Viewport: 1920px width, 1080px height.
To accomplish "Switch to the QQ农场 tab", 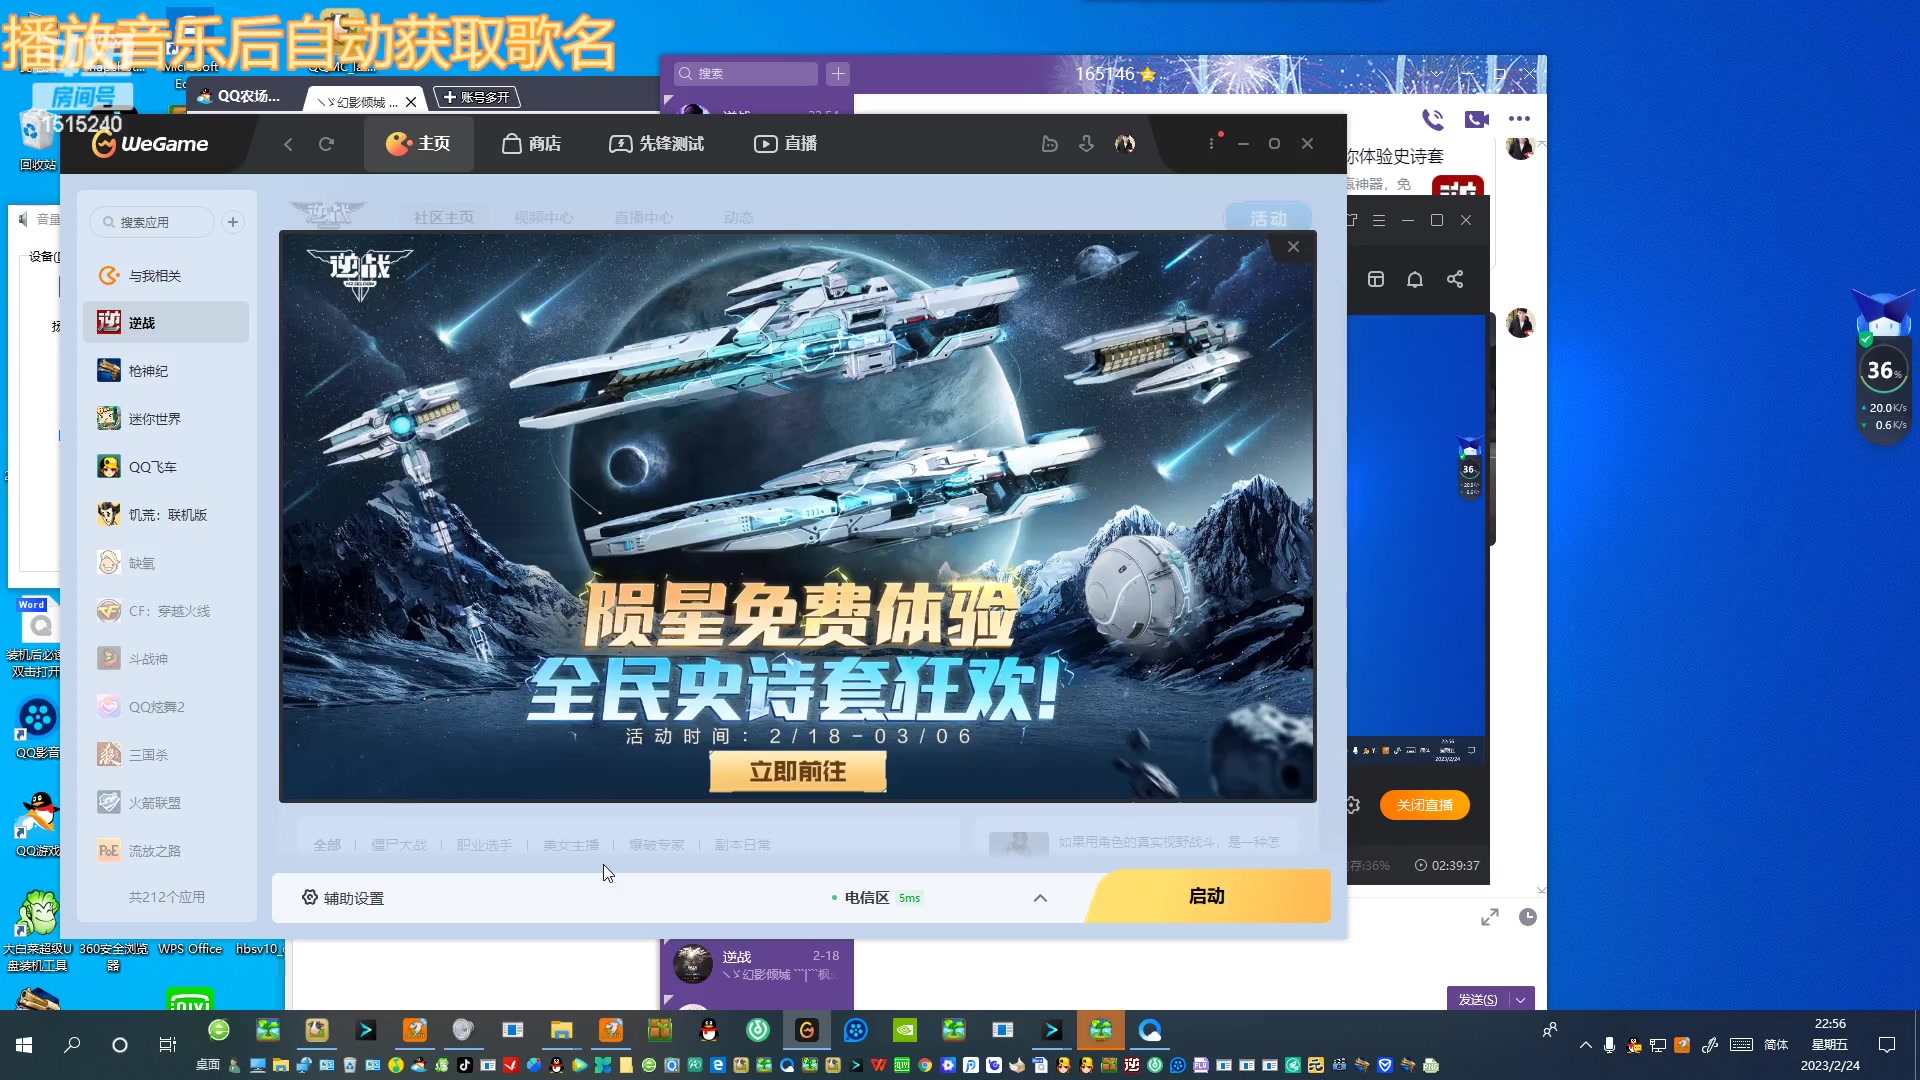I will click(240, 97).
